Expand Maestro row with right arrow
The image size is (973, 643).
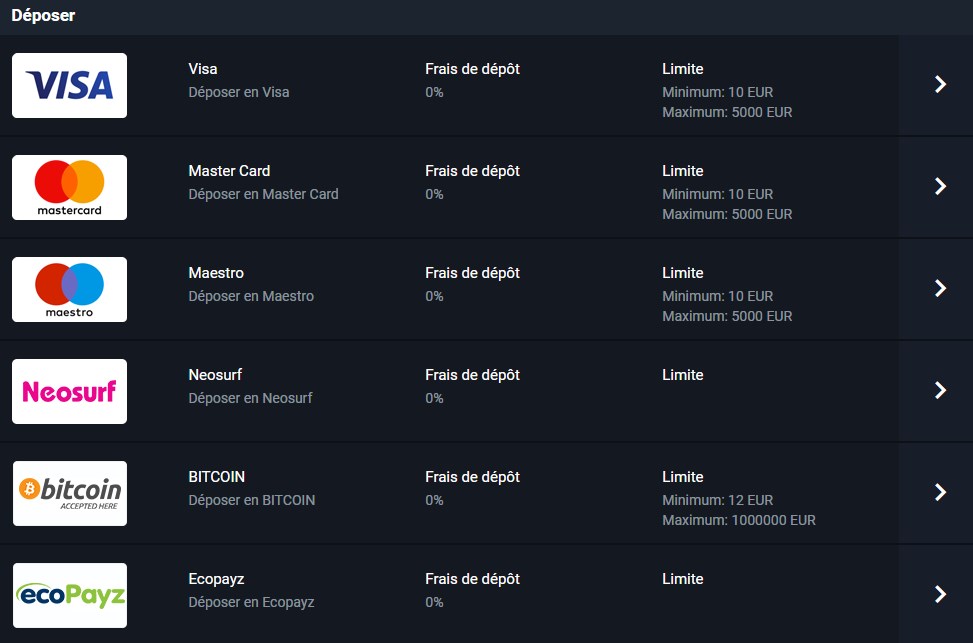click(939, 289)
